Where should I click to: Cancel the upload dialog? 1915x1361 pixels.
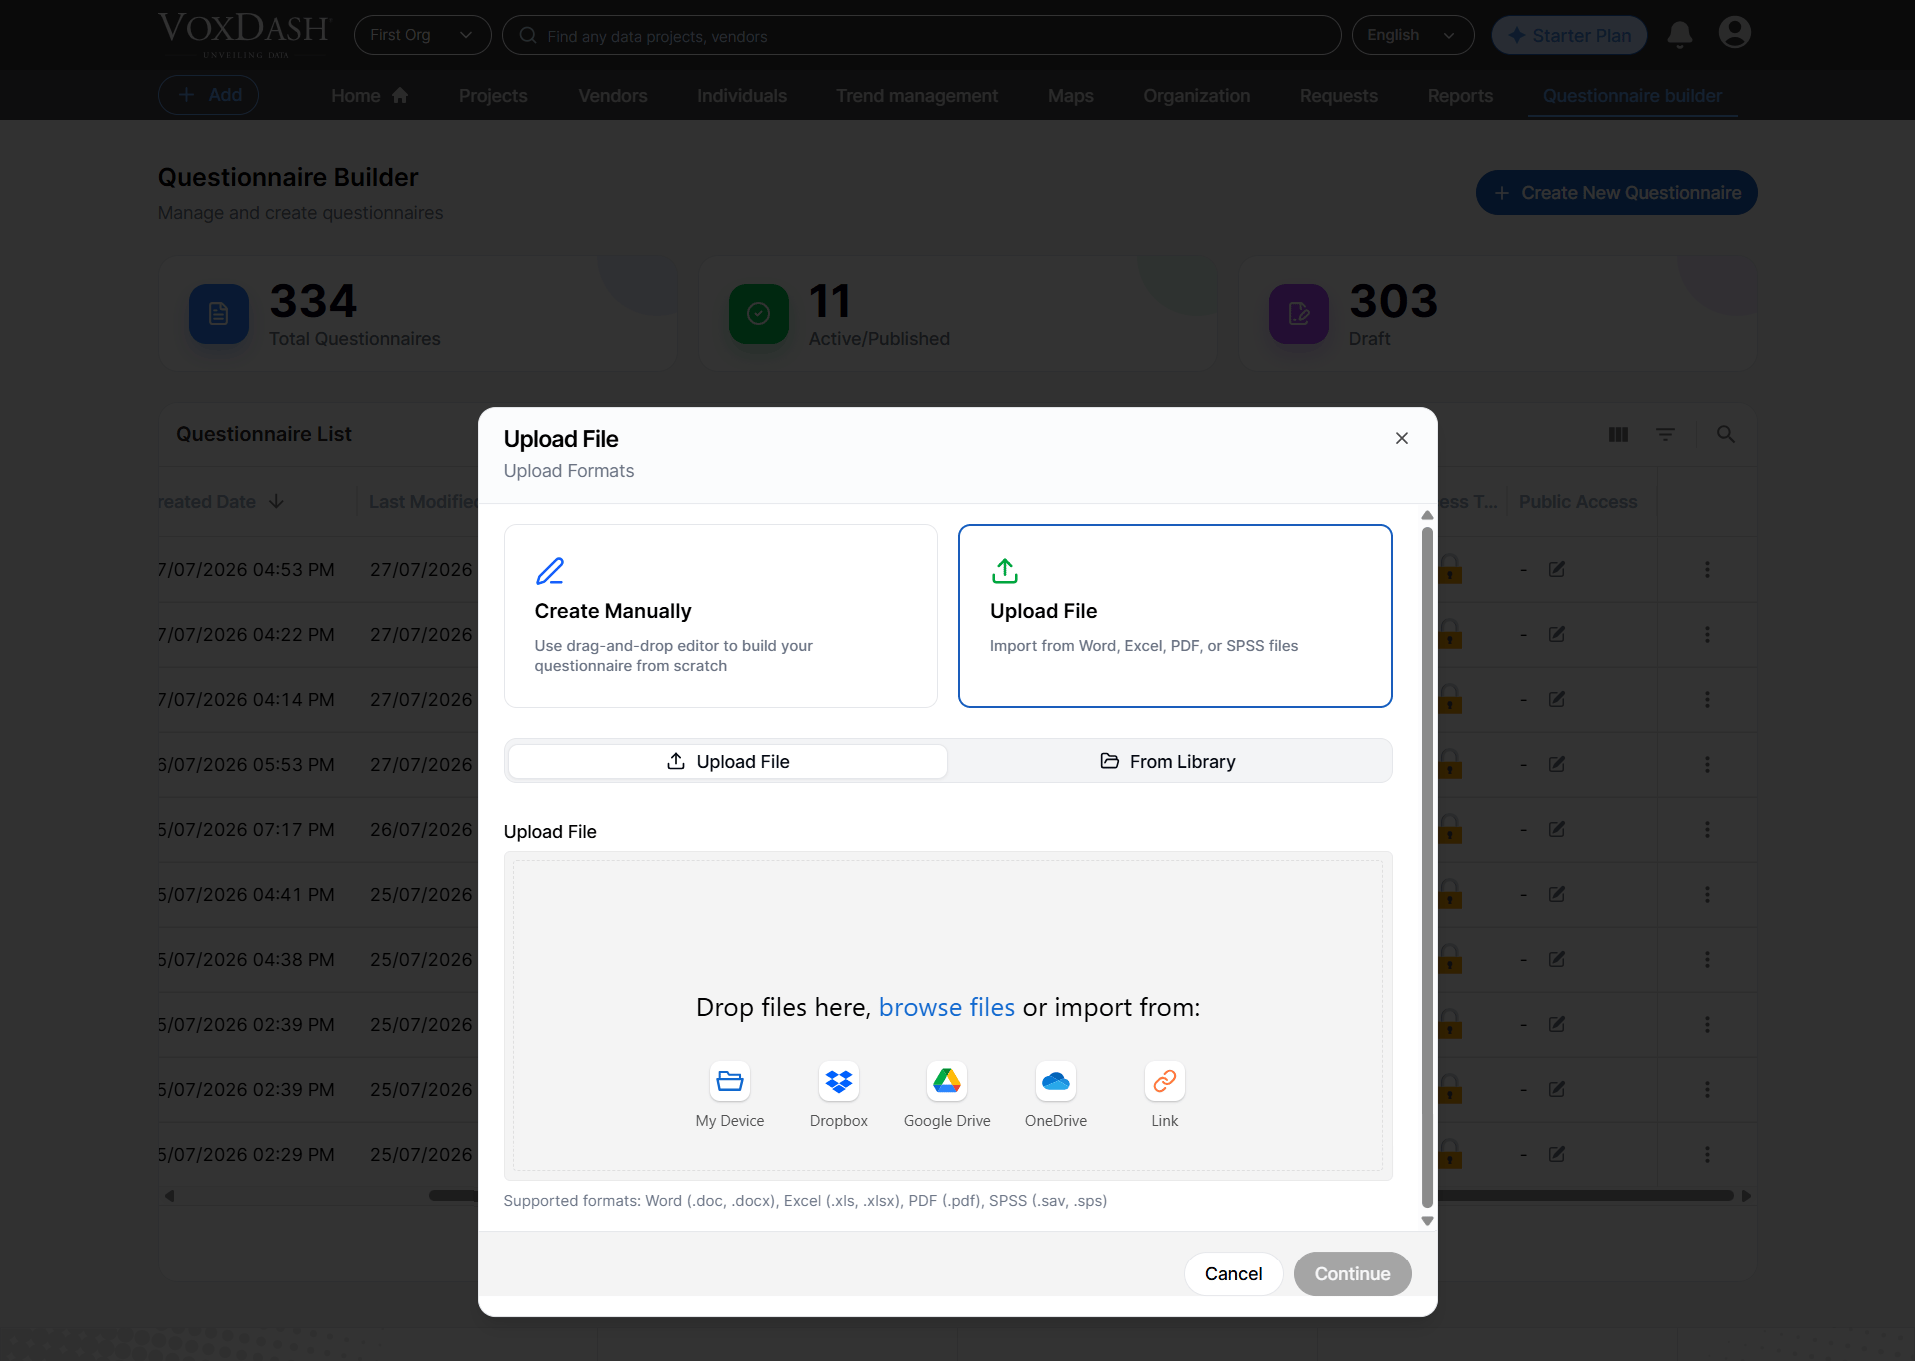coord(1233,1273)
